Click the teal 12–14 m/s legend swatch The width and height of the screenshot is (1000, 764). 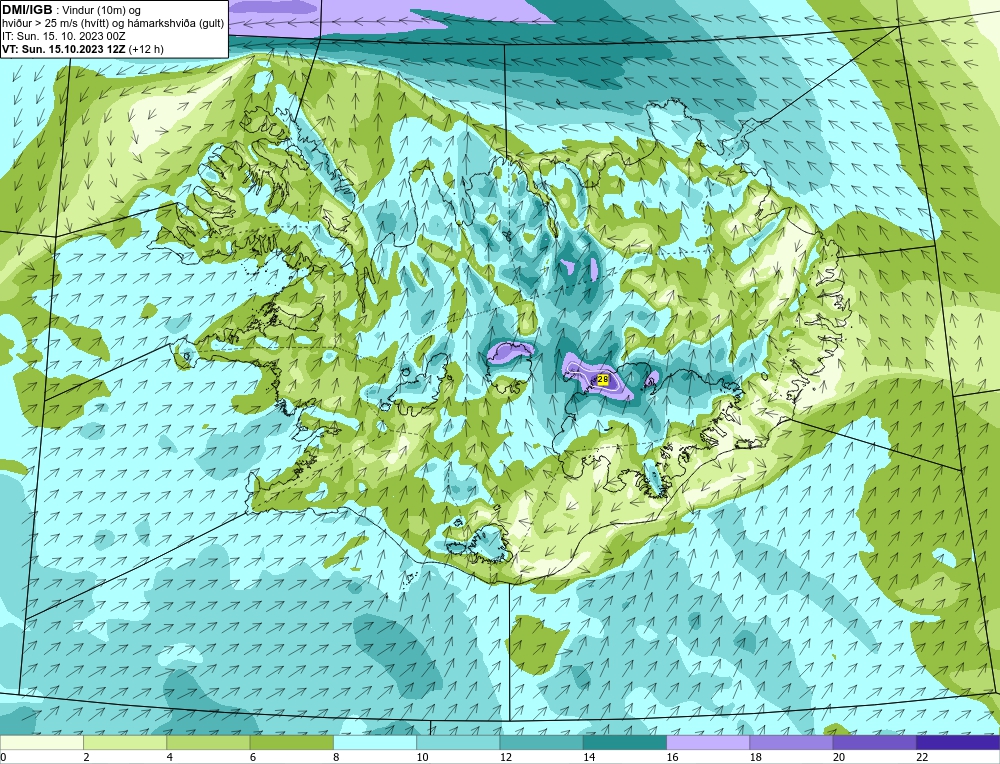pos(541,742)
